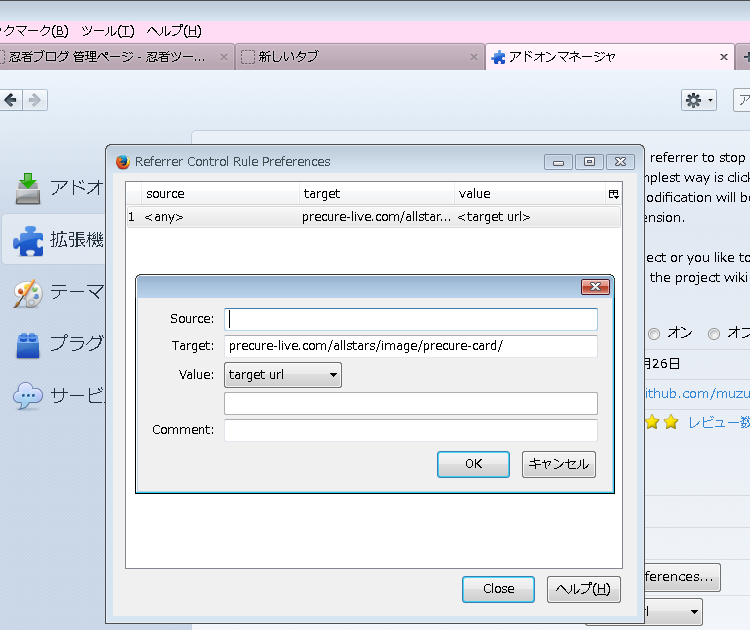
Task: Open the レビュー数 reviews link
Action: [x=718, y=422]
